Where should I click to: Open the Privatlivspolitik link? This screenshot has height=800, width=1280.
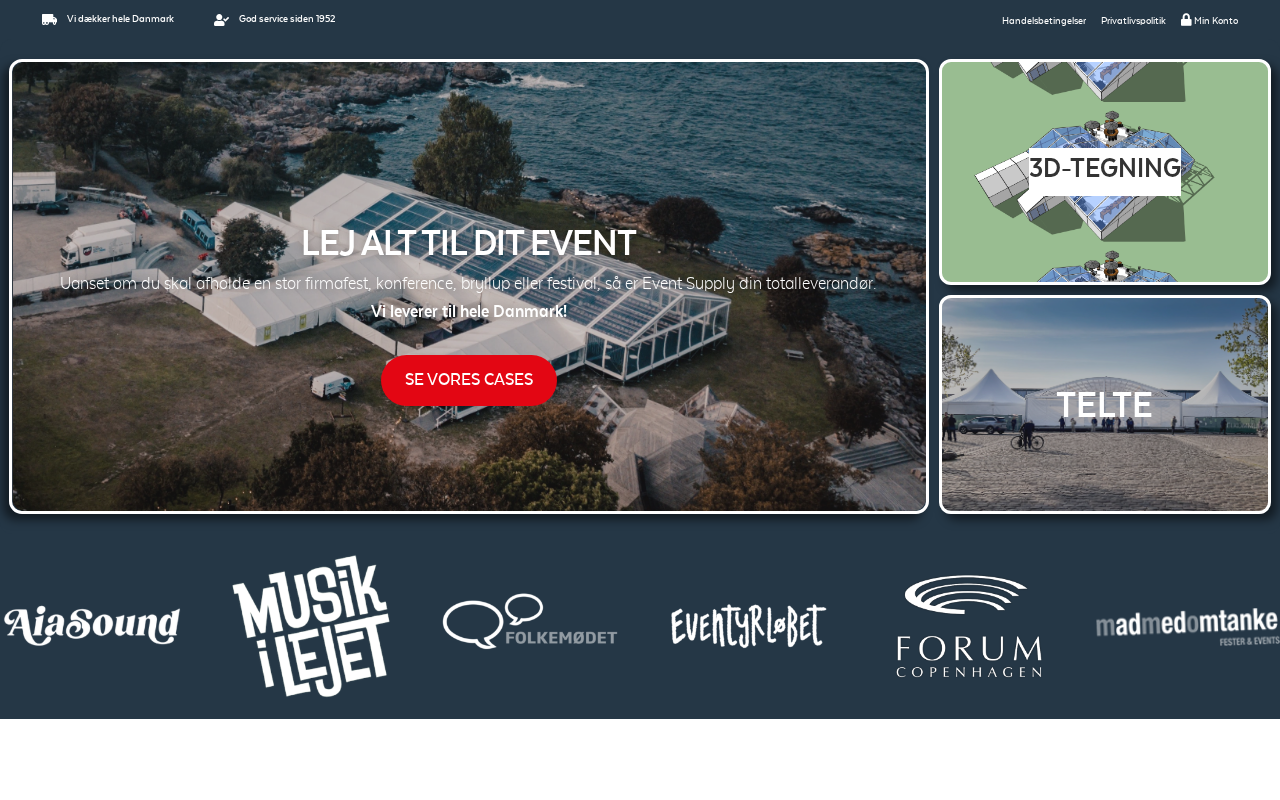[x=1133, y=21]
